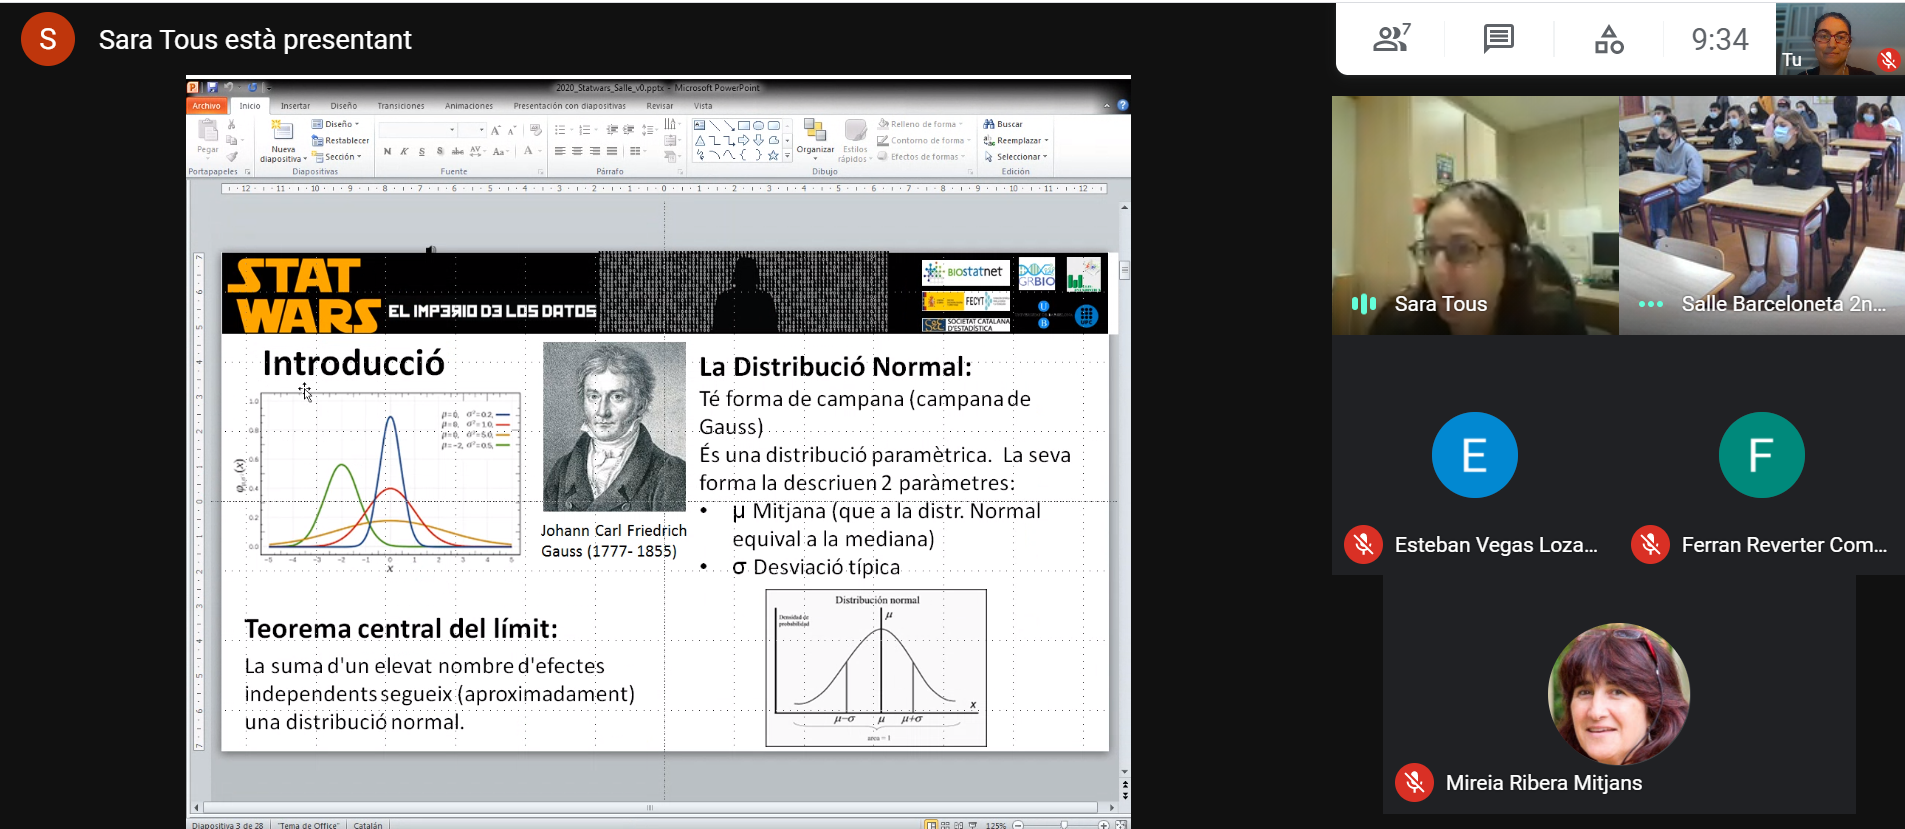This screenshot has width=1905, height=829.
Task: Click the Undo arrow in quick access toolbar
Action: pos(229,87)
